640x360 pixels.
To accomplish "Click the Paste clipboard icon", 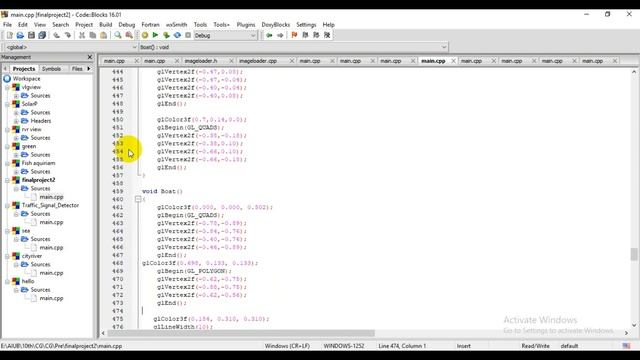I will [x=103, y=36].
